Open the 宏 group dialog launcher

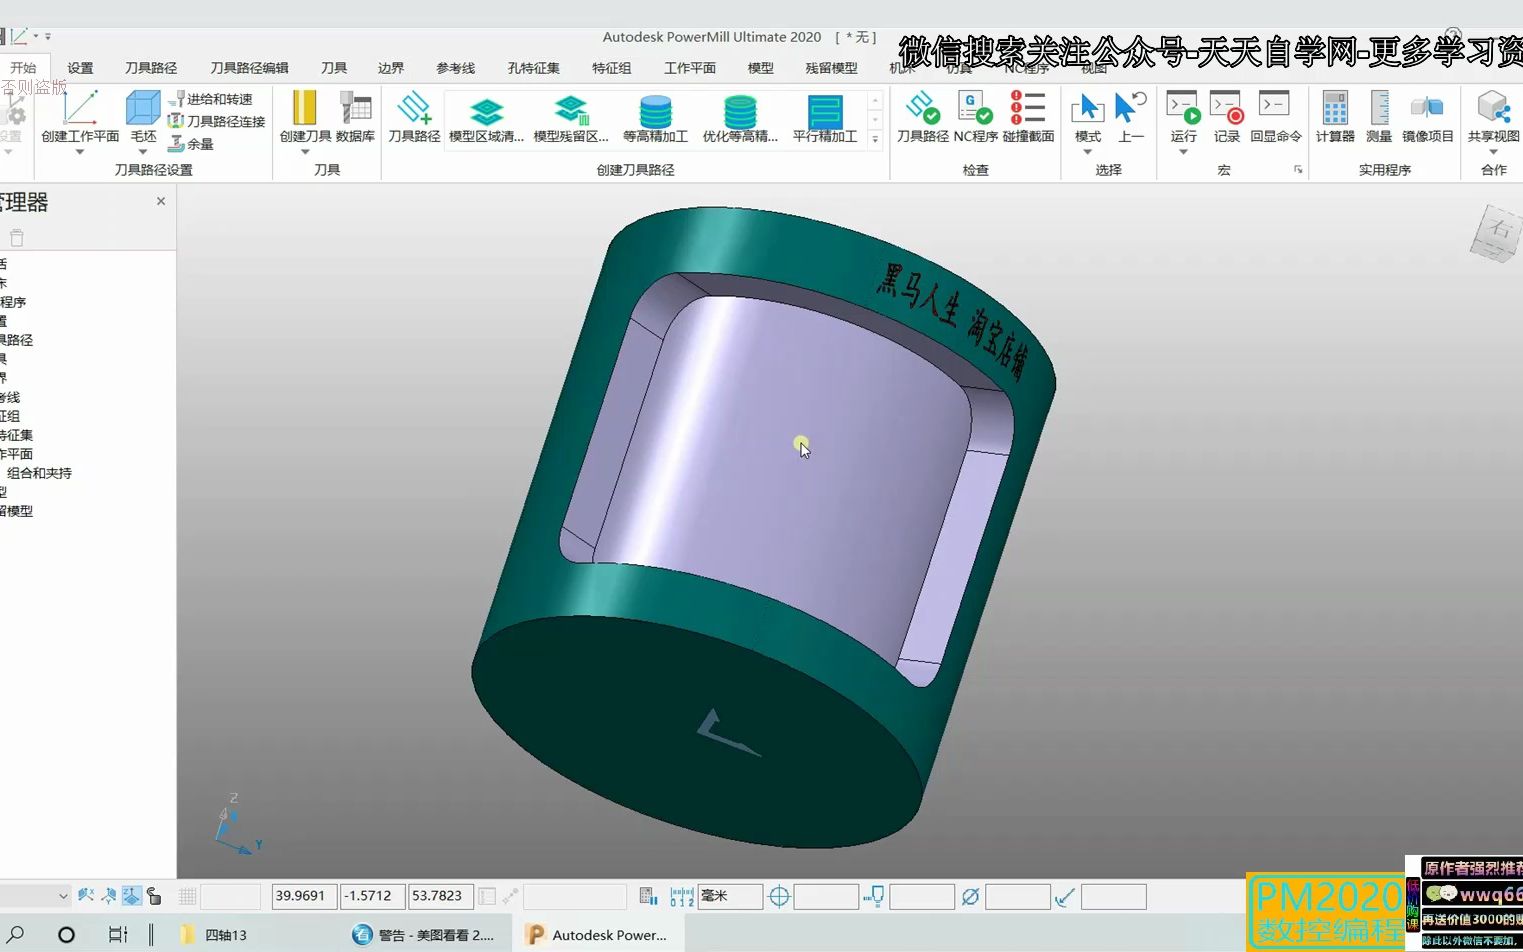point(1298,170)
